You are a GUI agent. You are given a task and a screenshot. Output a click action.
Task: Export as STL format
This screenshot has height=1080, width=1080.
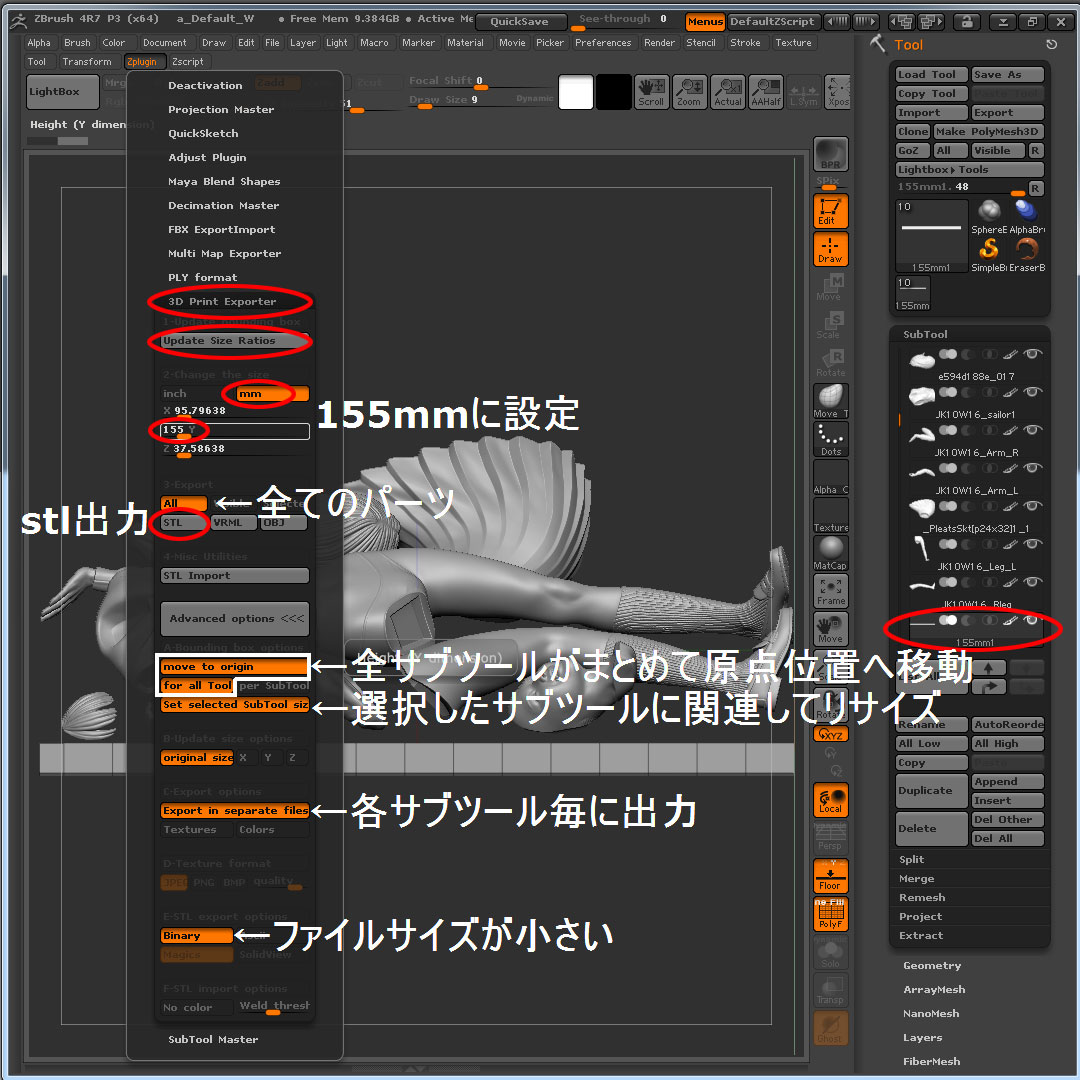[x=184, y=523]
